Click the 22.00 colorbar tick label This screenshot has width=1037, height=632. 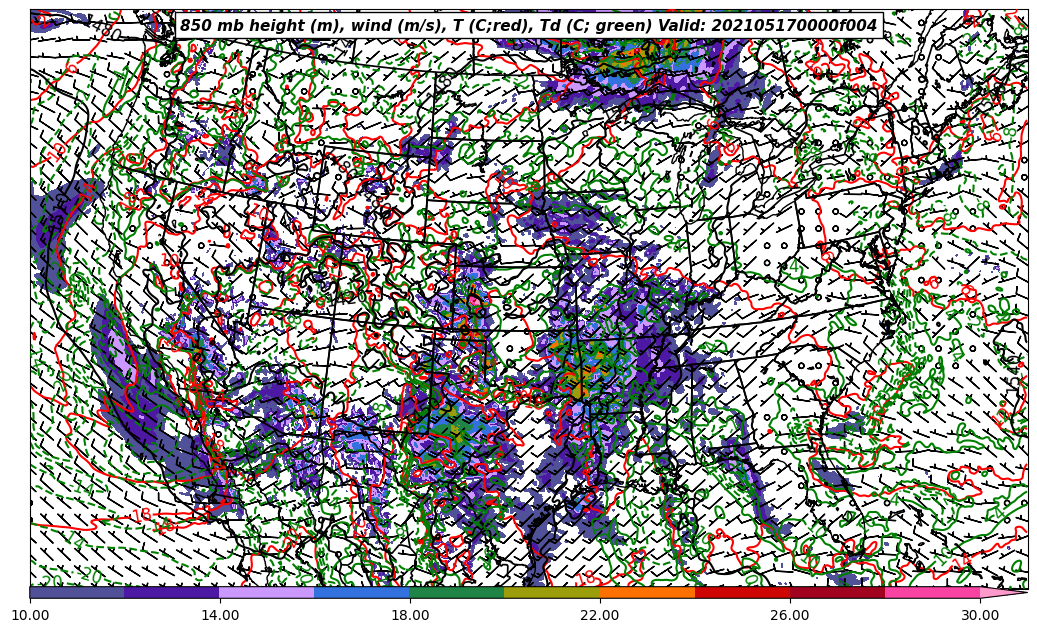tap(600, 615)
